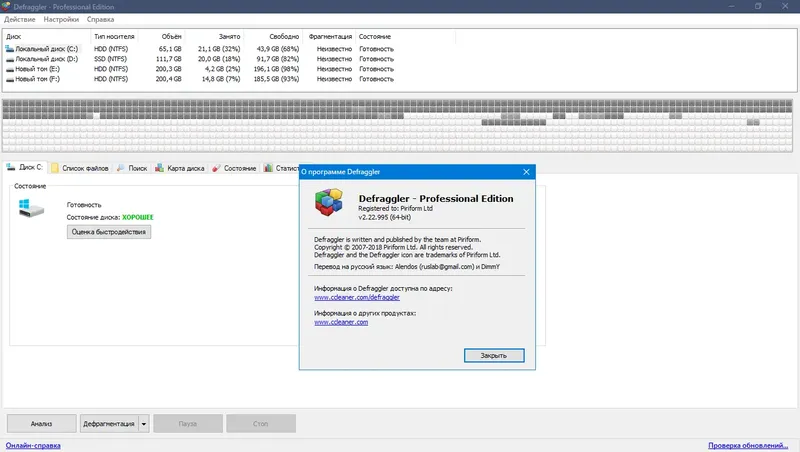Open the Действие menu

click(19, 19)
